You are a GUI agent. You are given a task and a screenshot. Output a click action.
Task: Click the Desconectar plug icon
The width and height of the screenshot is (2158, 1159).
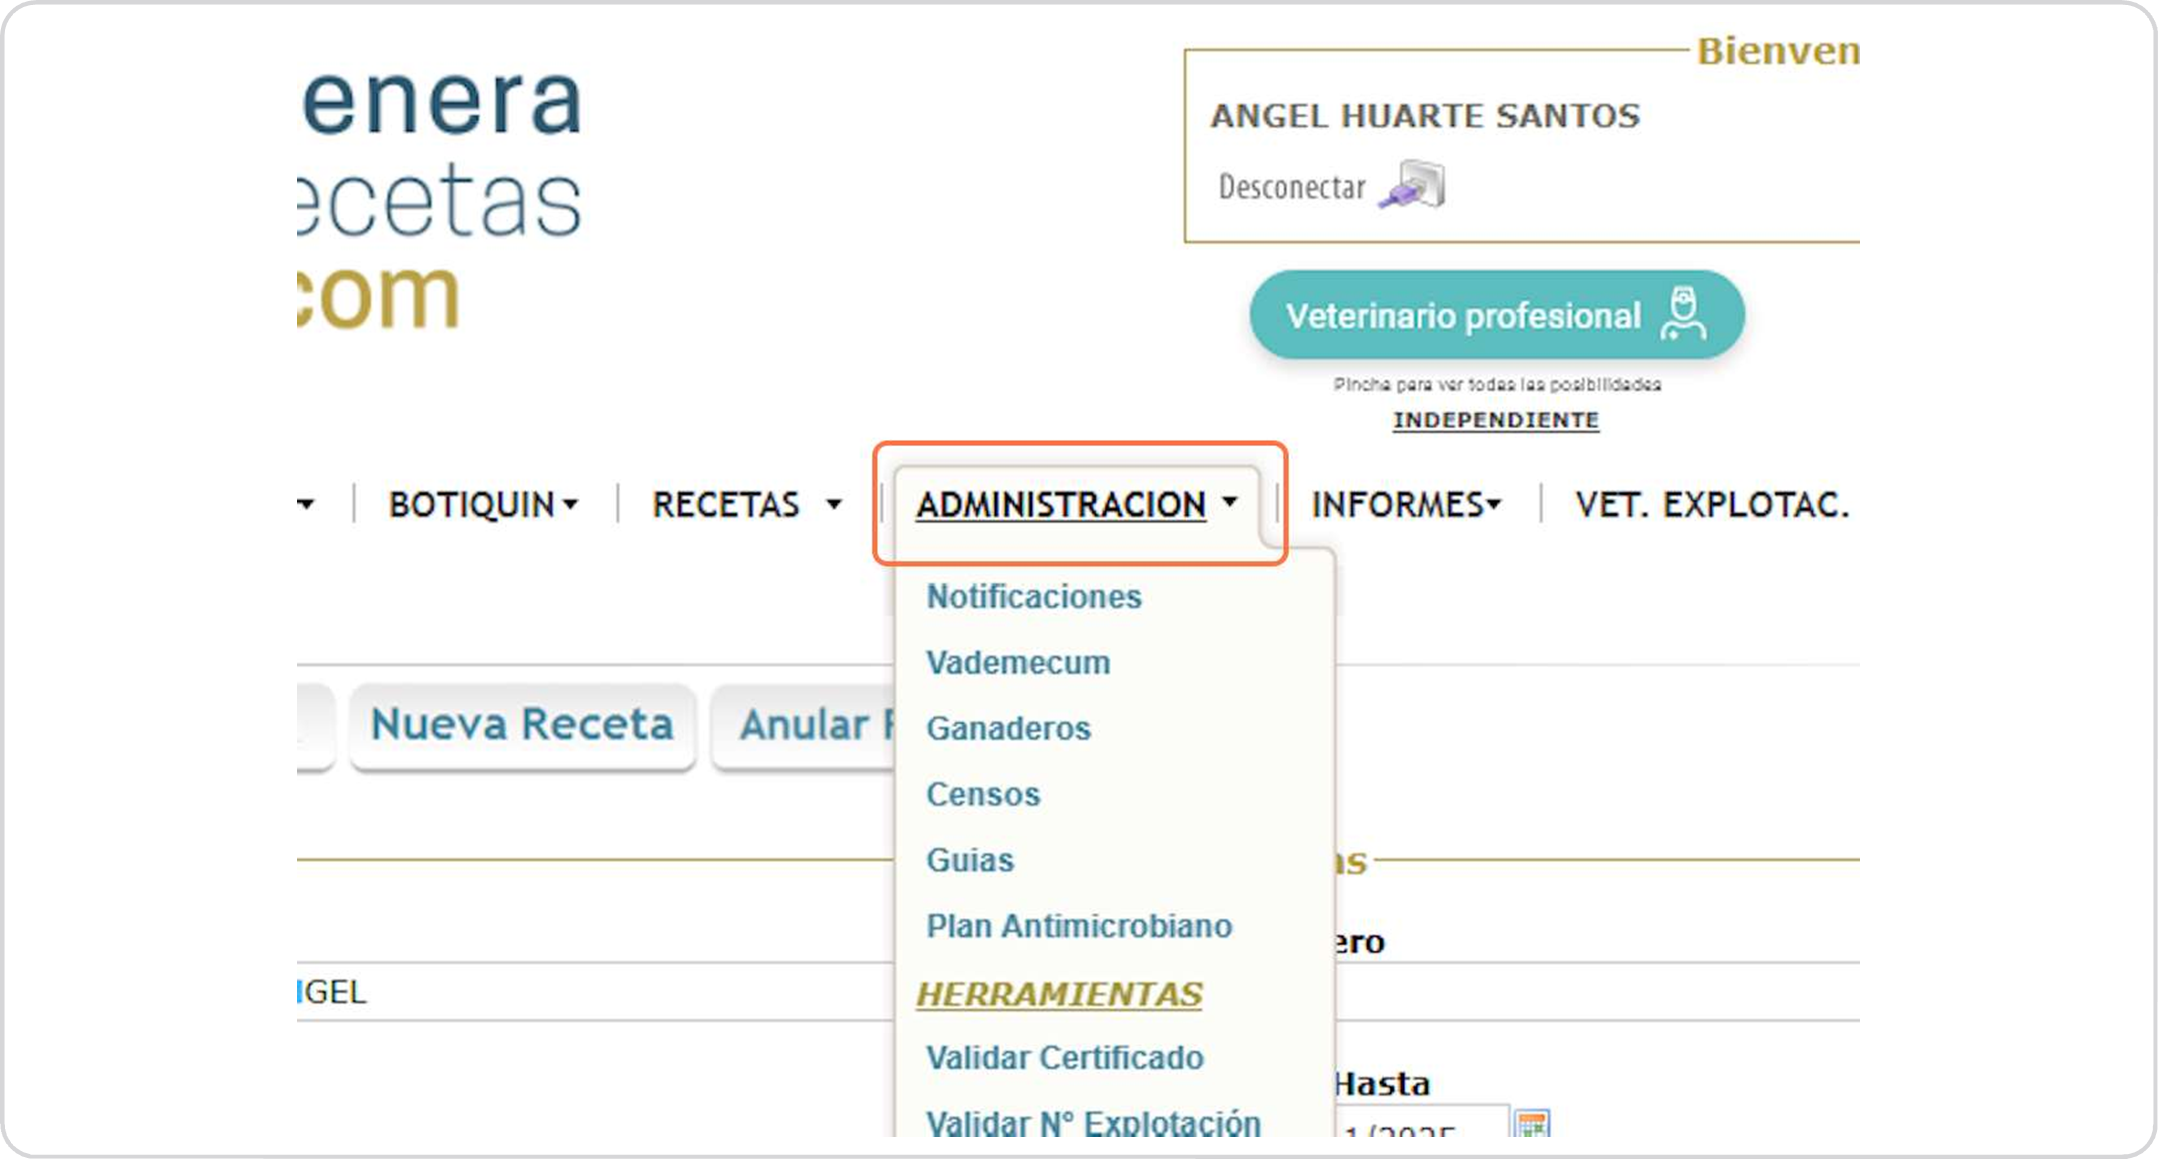(x=1412, y=185)
